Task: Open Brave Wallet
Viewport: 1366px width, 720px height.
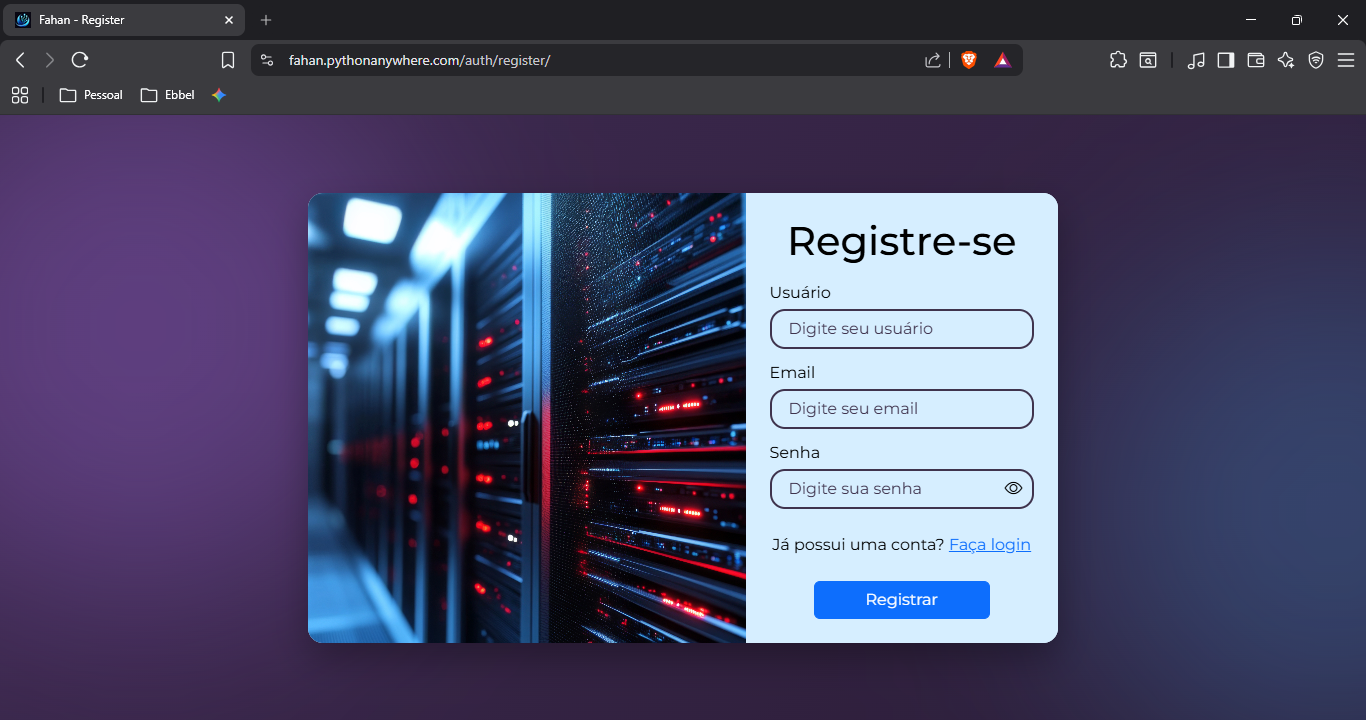Action: tap(1256, 60)
